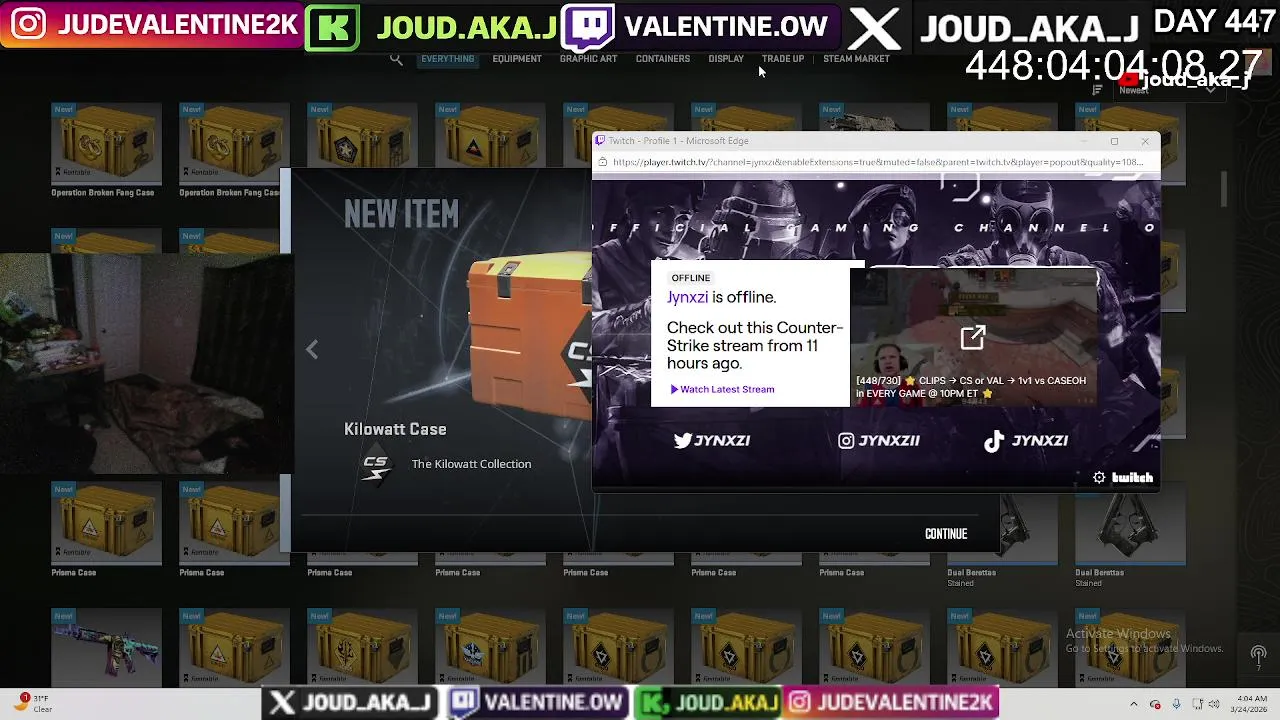This screenshot has height=720, width=1280.
Task: Click the CS logo beside The Kilowatt Collection
Action: click(375, 466)
